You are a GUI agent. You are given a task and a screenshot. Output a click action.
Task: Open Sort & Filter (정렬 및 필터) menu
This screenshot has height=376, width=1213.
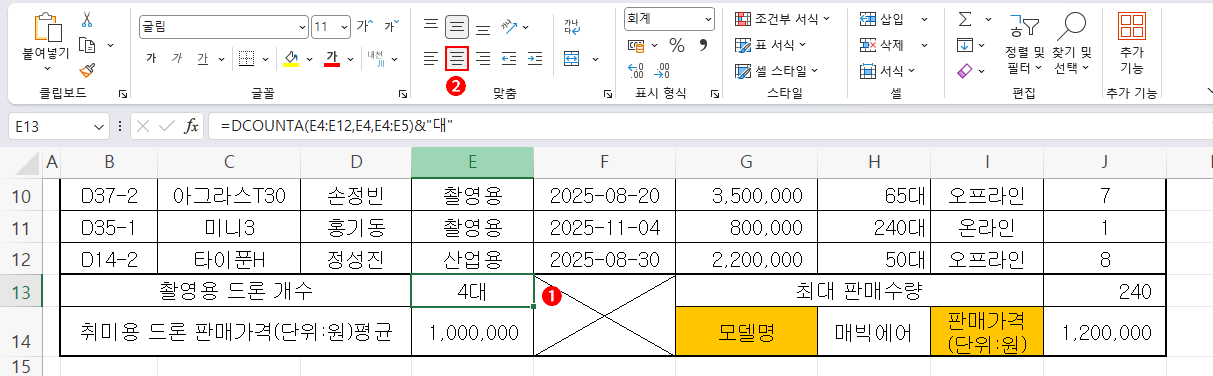pos(1025,44)
